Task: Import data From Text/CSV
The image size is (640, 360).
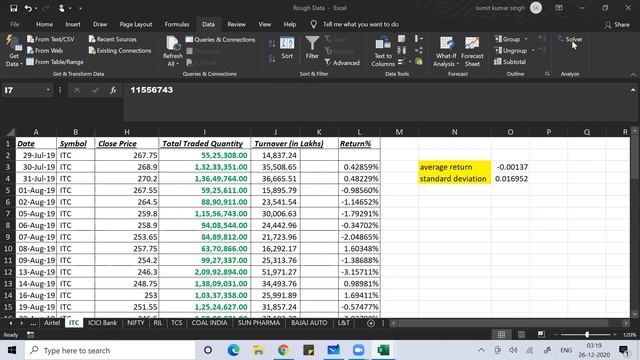Action: [x=51, y=39]
